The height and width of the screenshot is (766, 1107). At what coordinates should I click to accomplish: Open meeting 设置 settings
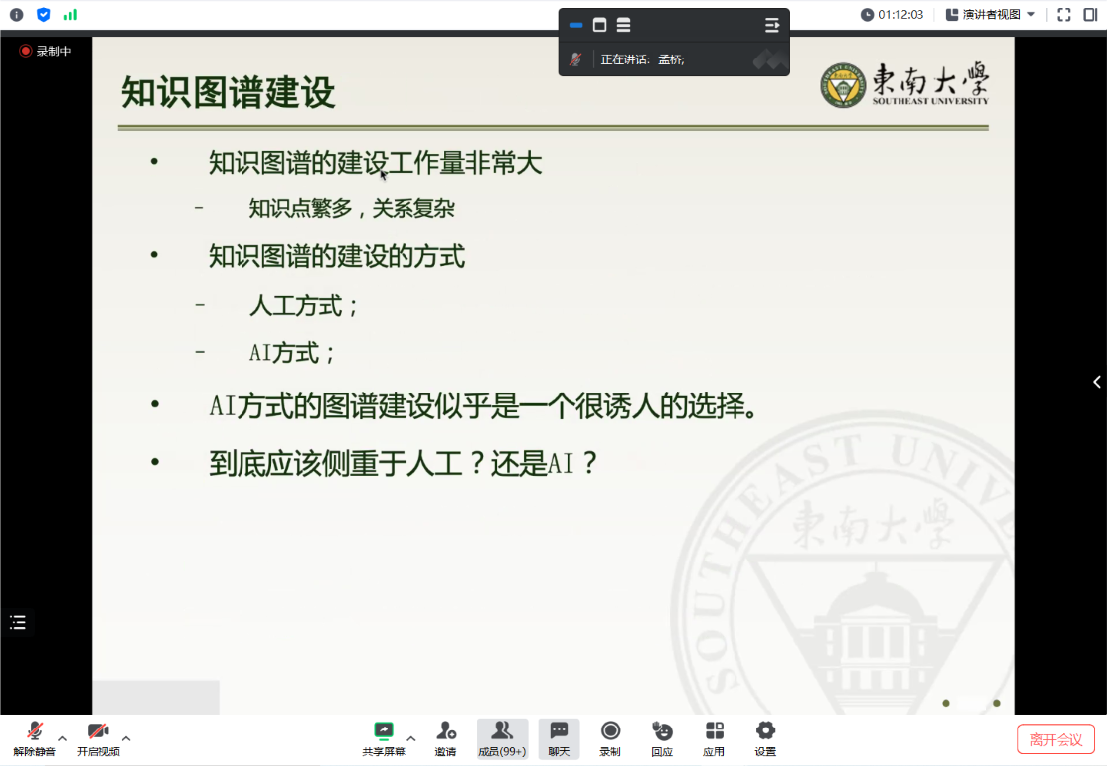[765, 739]
